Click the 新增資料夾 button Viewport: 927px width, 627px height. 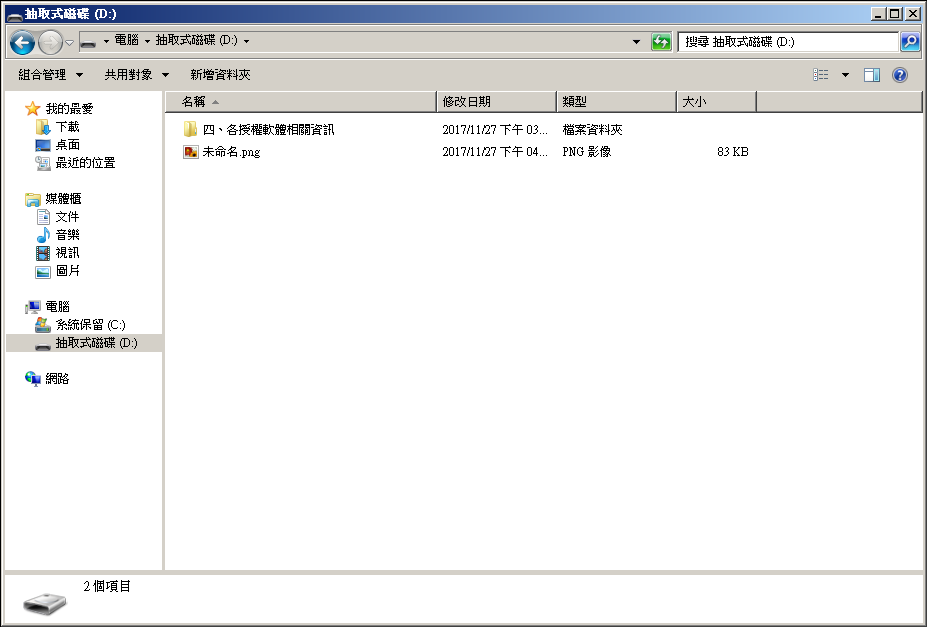point(220,75)
